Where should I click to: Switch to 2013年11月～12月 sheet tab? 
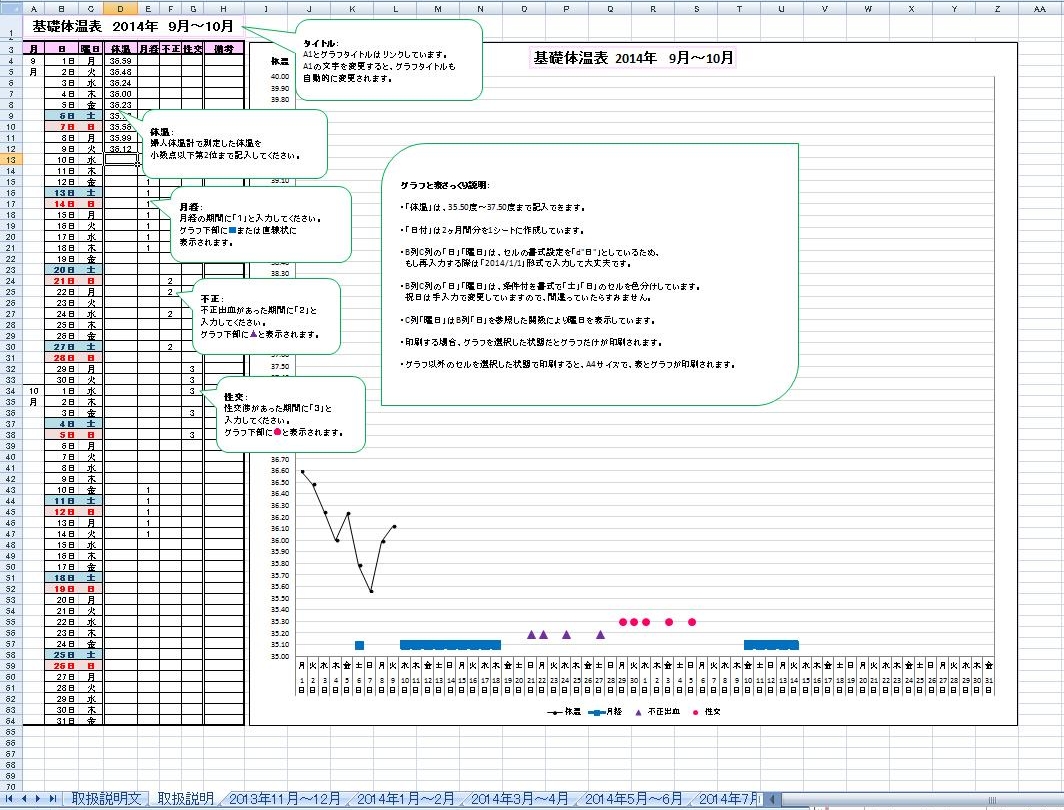pos(284,798)
